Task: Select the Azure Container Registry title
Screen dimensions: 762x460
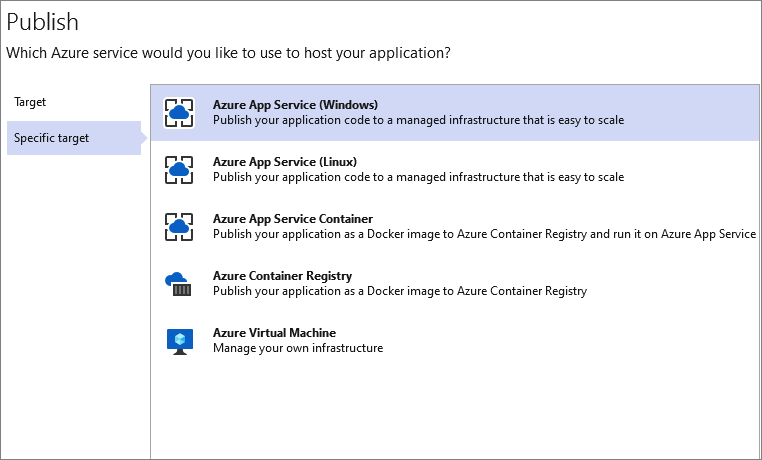Action: pyautogui.click(x=282, y=276)
